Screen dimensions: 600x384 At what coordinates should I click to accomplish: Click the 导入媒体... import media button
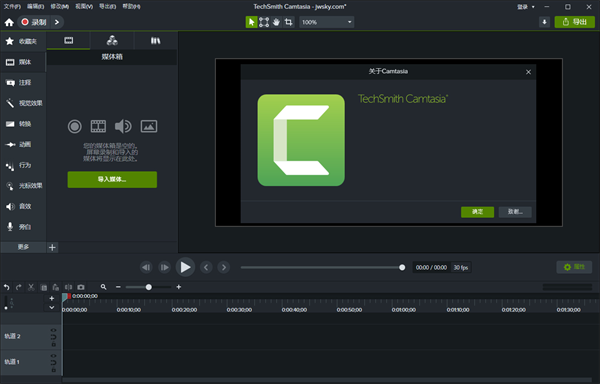(x=112, y=179)
